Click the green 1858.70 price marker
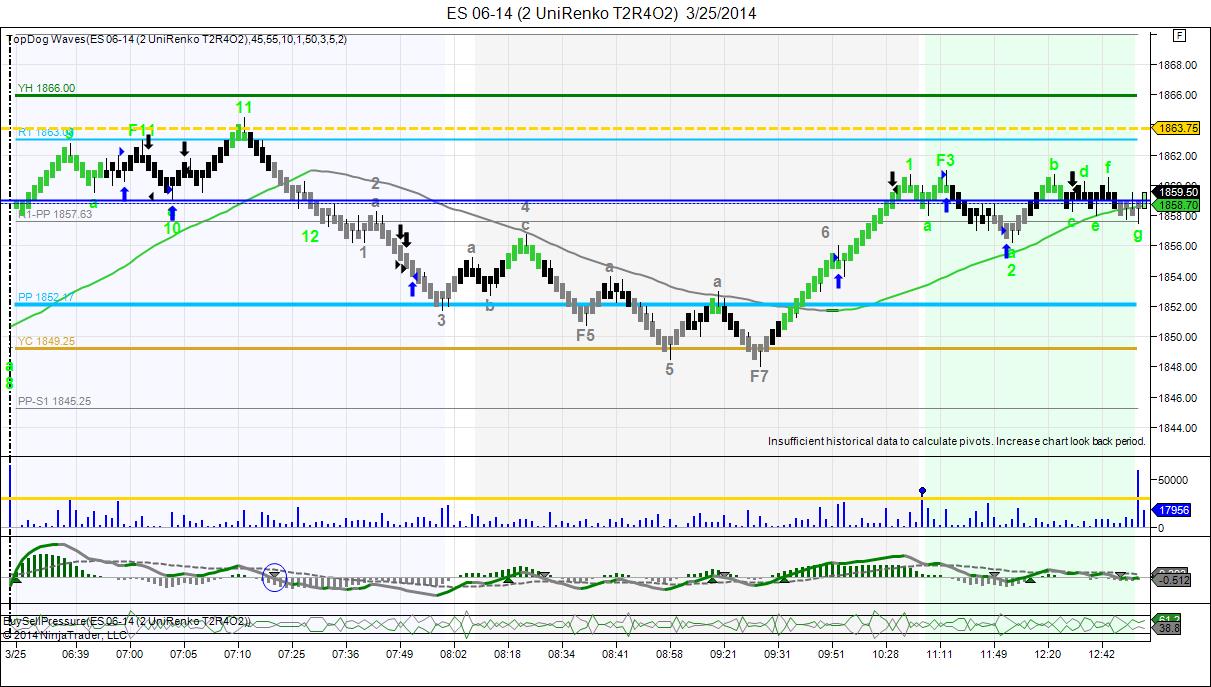The height and width of the screenshot is (687, 1211). 1177,203
